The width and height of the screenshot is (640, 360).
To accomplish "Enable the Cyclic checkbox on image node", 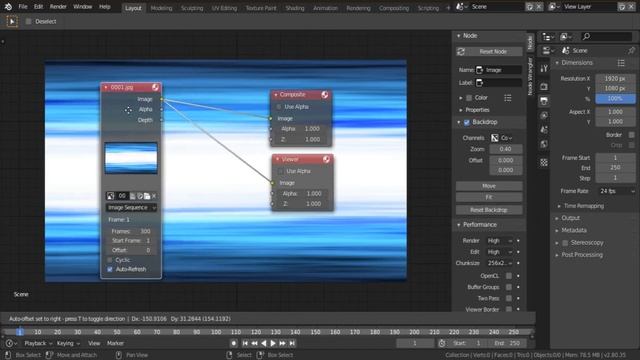I will pyautogui.click(x=109, y=260).
